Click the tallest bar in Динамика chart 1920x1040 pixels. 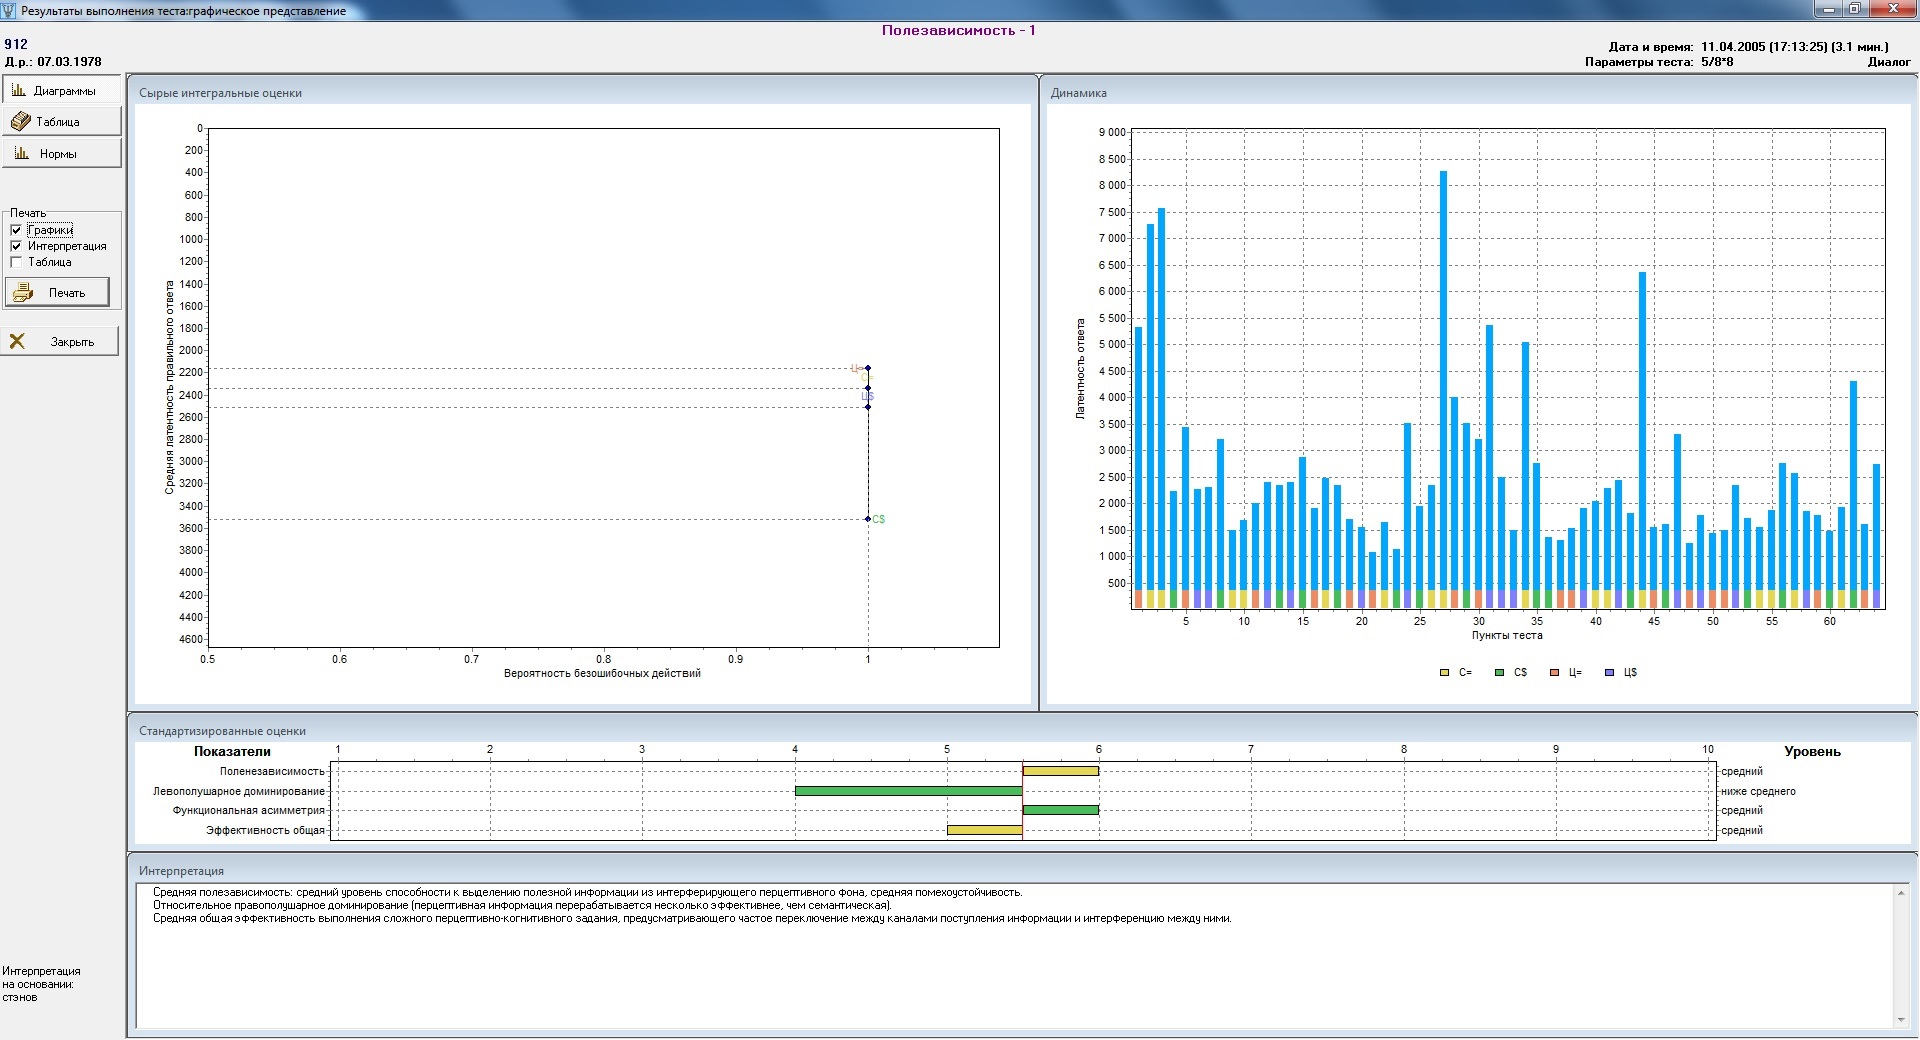click(x=1443, y=380)
